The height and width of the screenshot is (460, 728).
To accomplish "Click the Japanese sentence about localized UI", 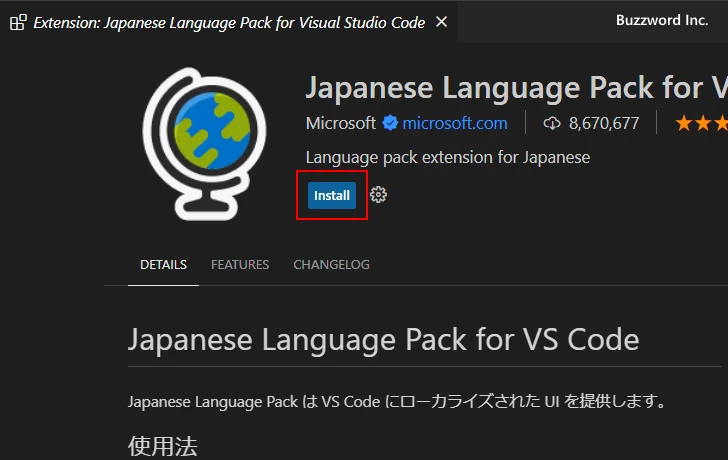I will (398, 401).
